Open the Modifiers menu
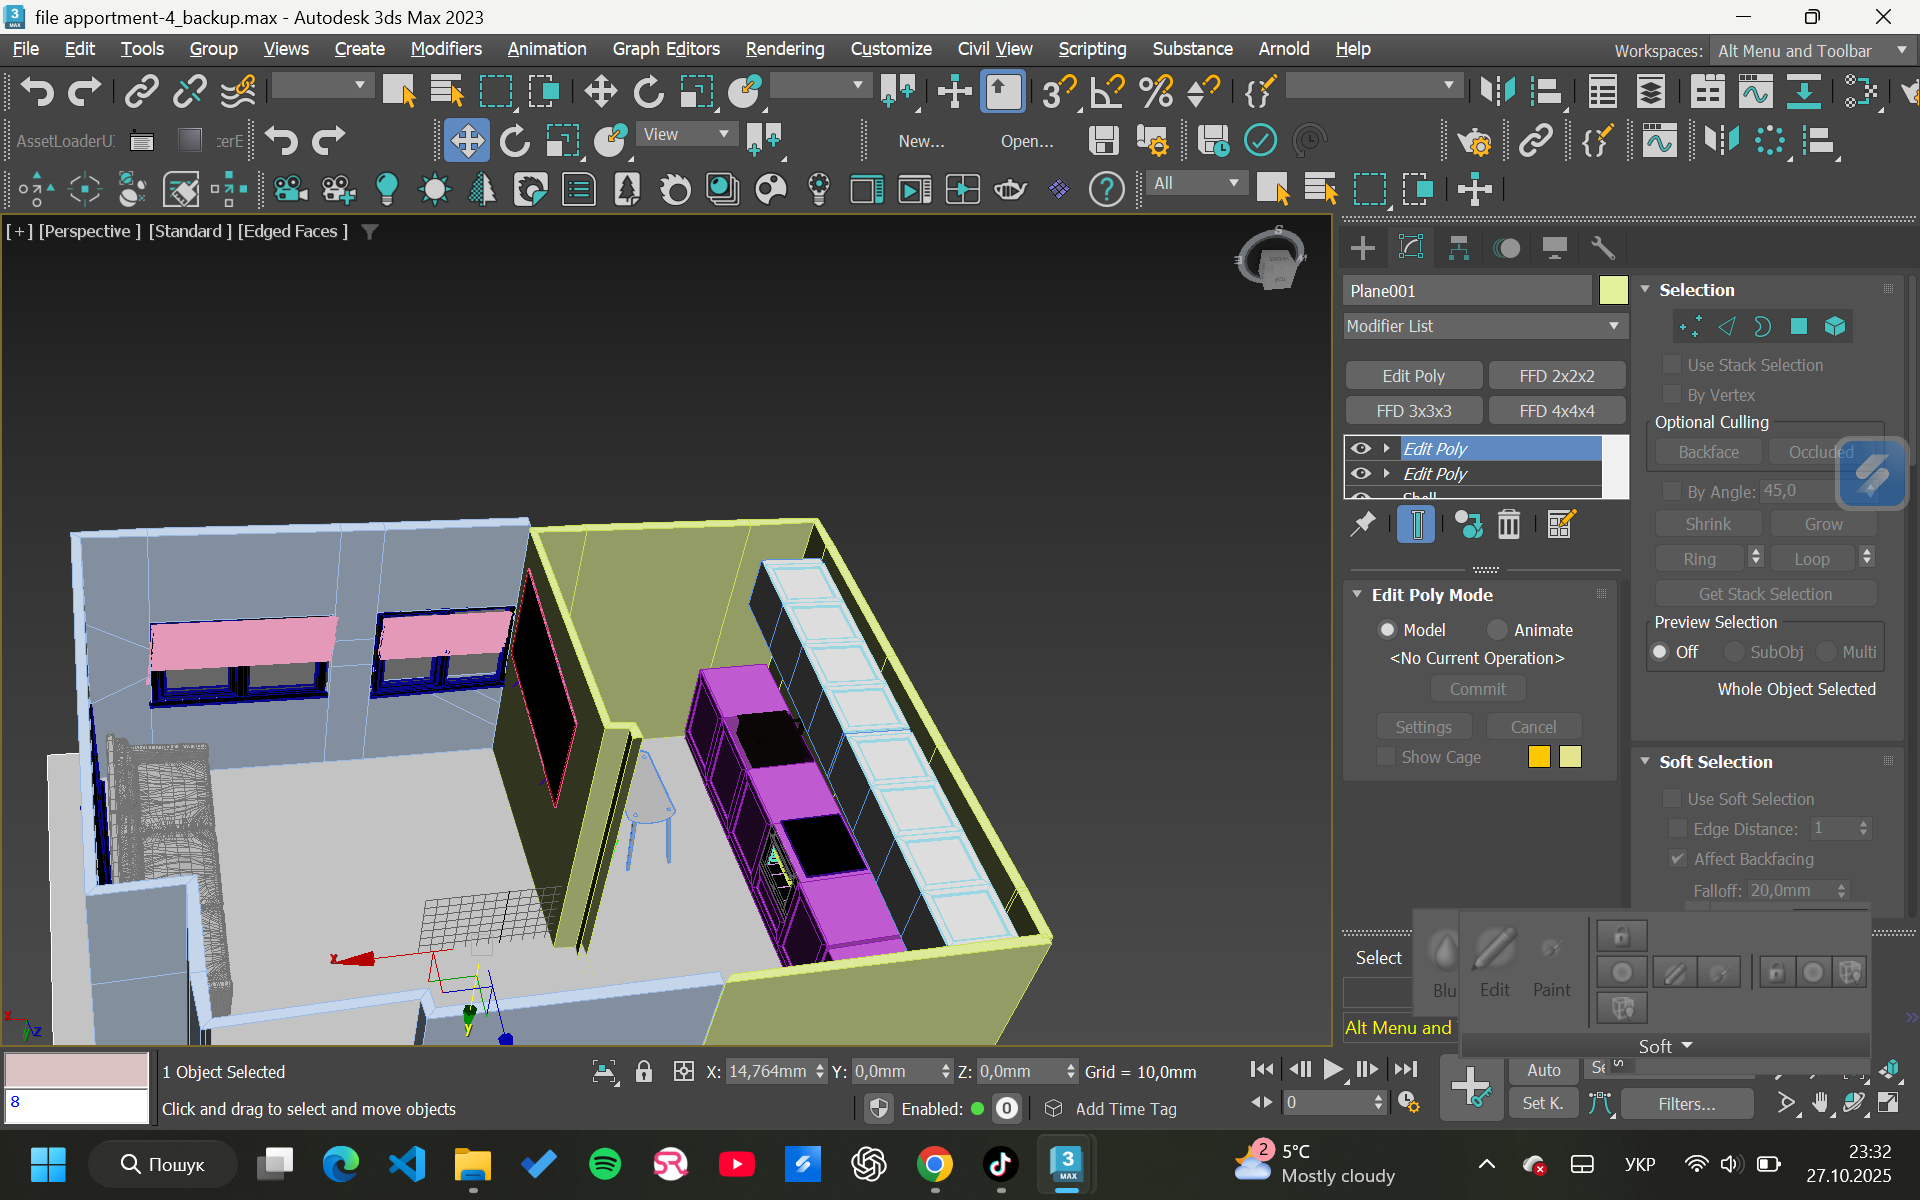 (x=446, y=49)
